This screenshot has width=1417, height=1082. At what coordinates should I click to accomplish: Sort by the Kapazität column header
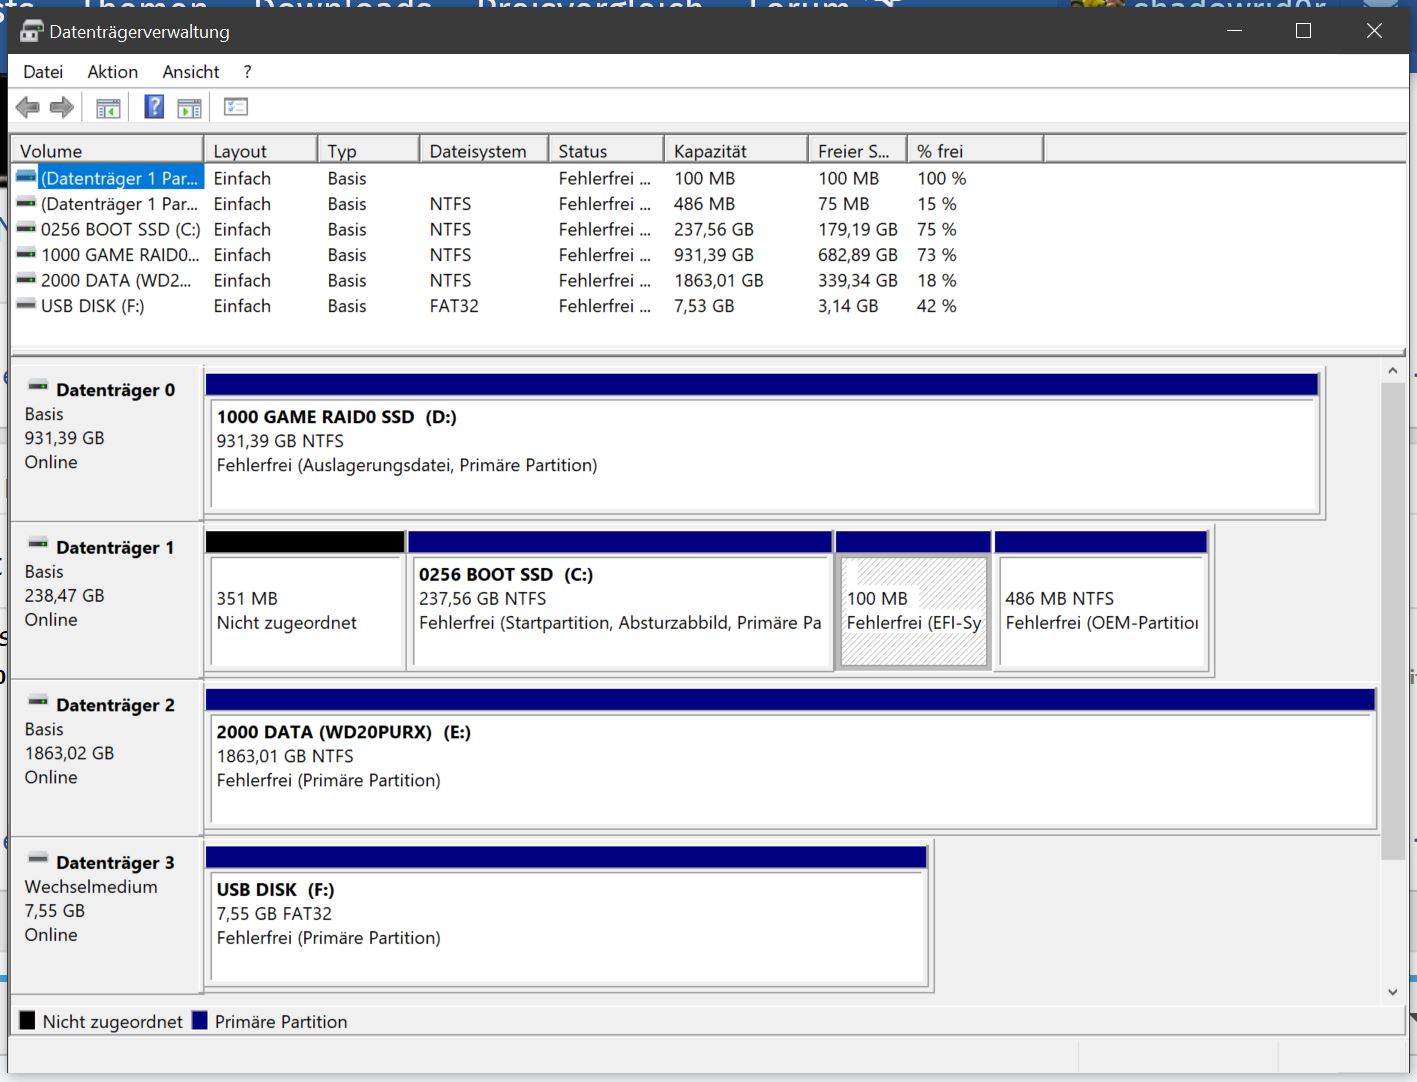pyautogui.click(x=736, y=151)
